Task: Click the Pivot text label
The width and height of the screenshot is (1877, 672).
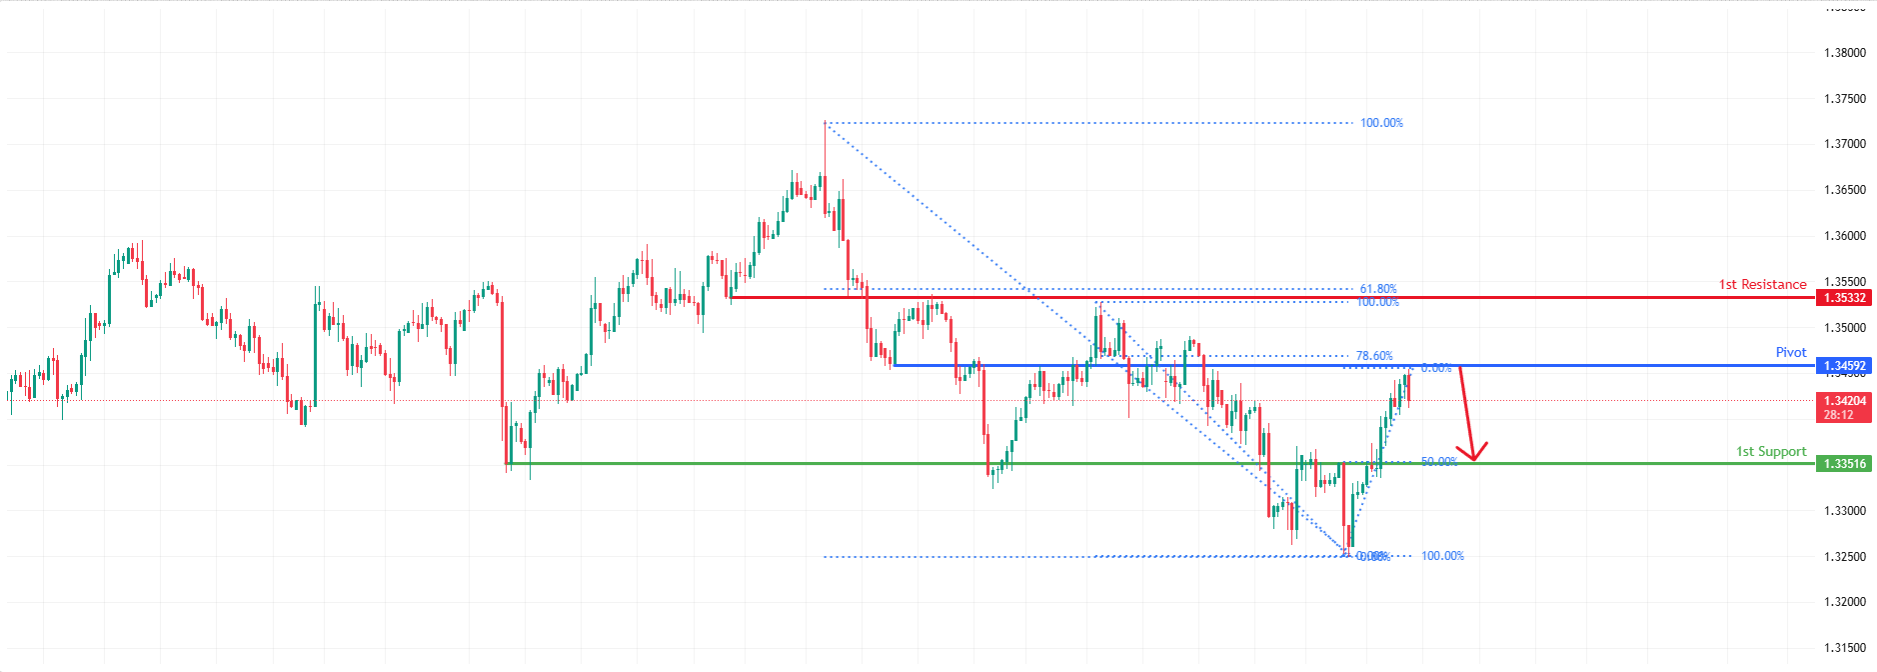Action: (x=1790, y=352)
